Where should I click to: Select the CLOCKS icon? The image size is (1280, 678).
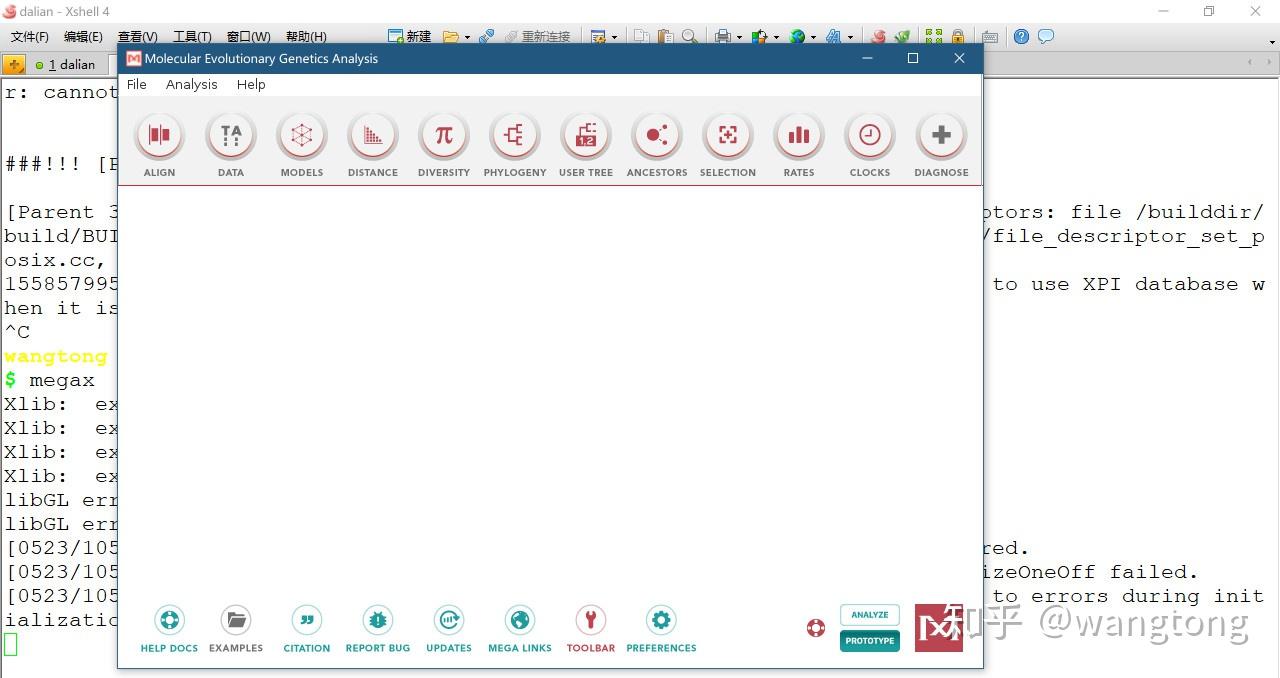click(870, 136)
